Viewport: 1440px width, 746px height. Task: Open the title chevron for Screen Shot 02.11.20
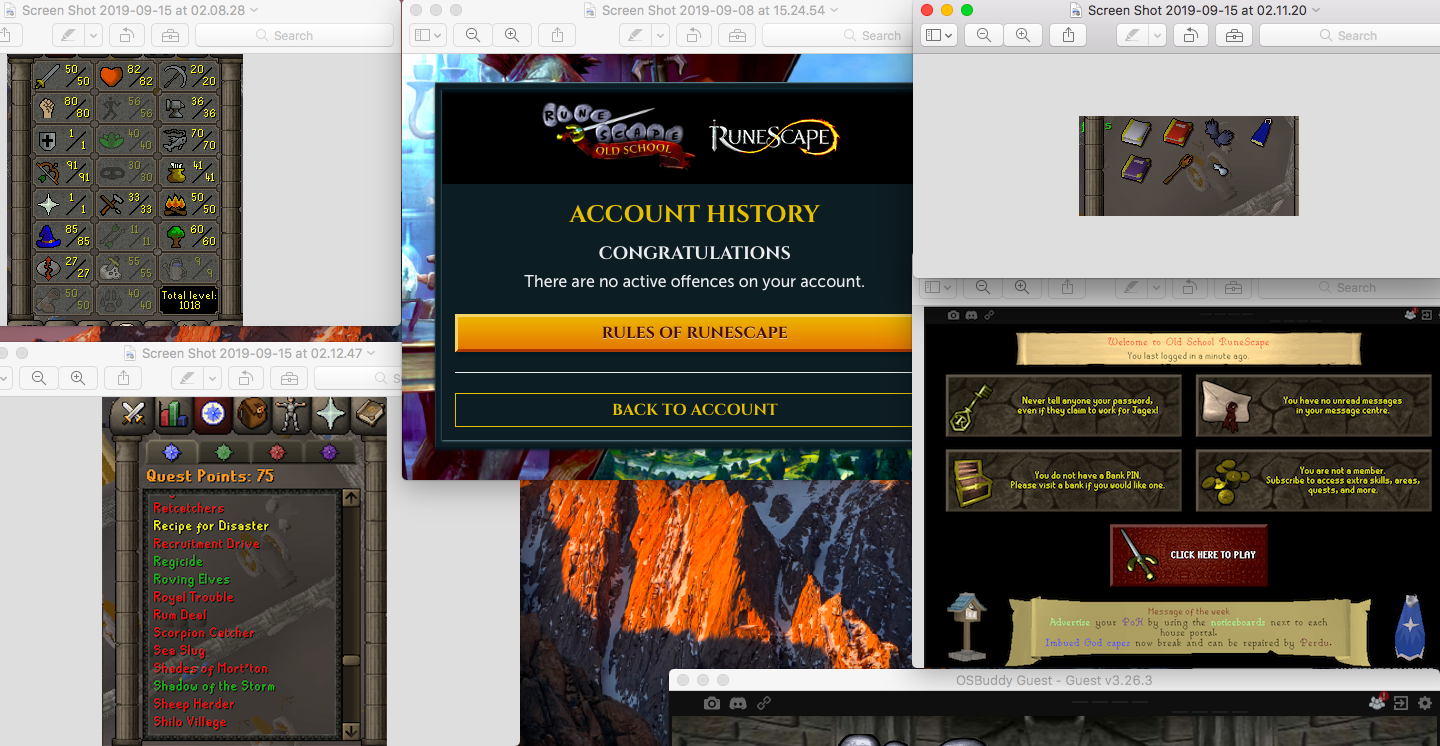[1315, 10]
